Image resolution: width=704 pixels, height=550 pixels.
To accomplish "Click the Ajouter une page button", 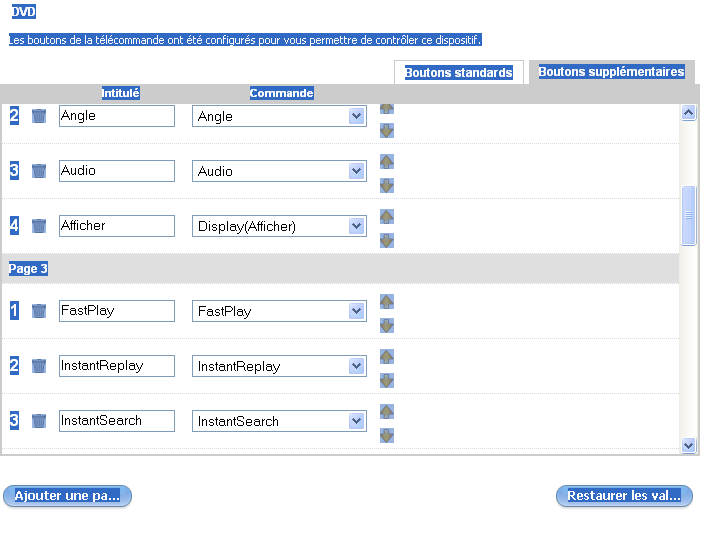I will click(67, 496).
